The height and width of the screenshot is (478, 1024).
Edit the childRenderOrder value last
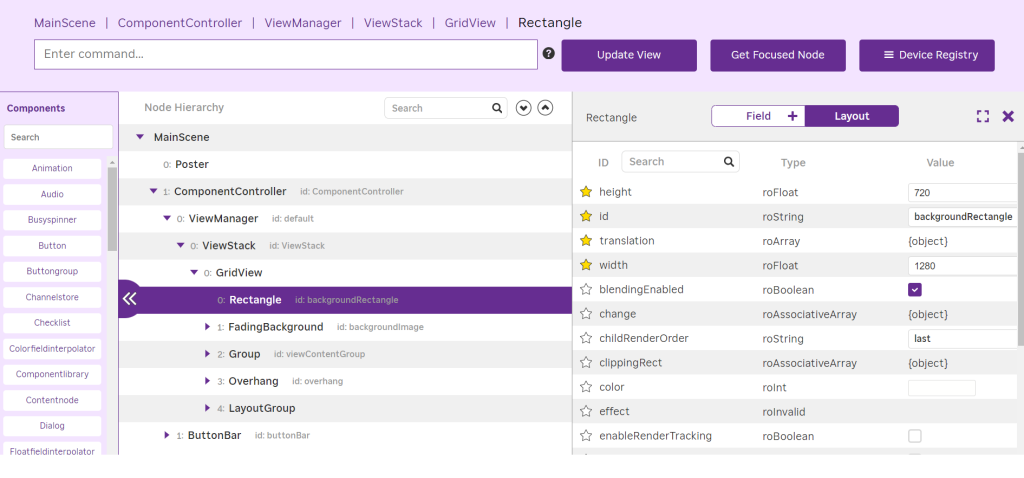tap(963, 339)
